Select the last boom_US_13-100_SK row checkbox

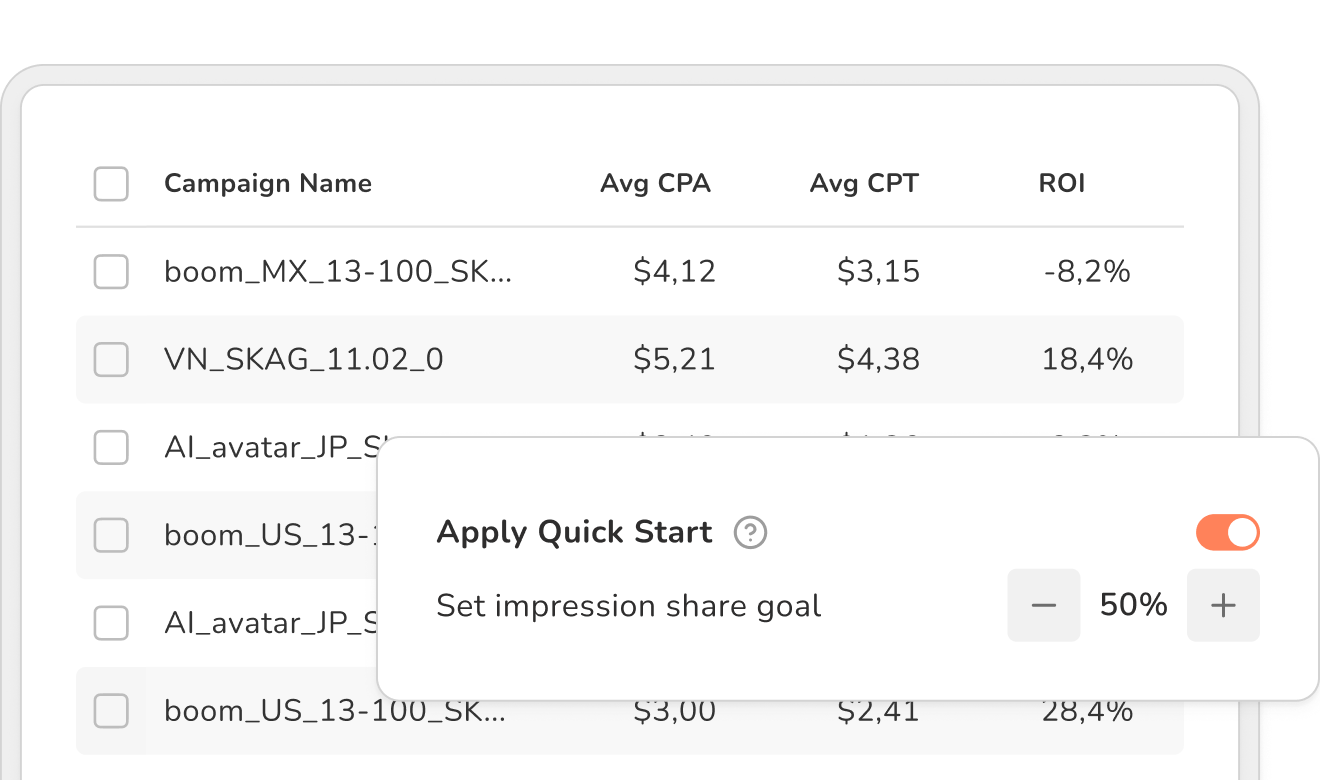coord(111,711)
